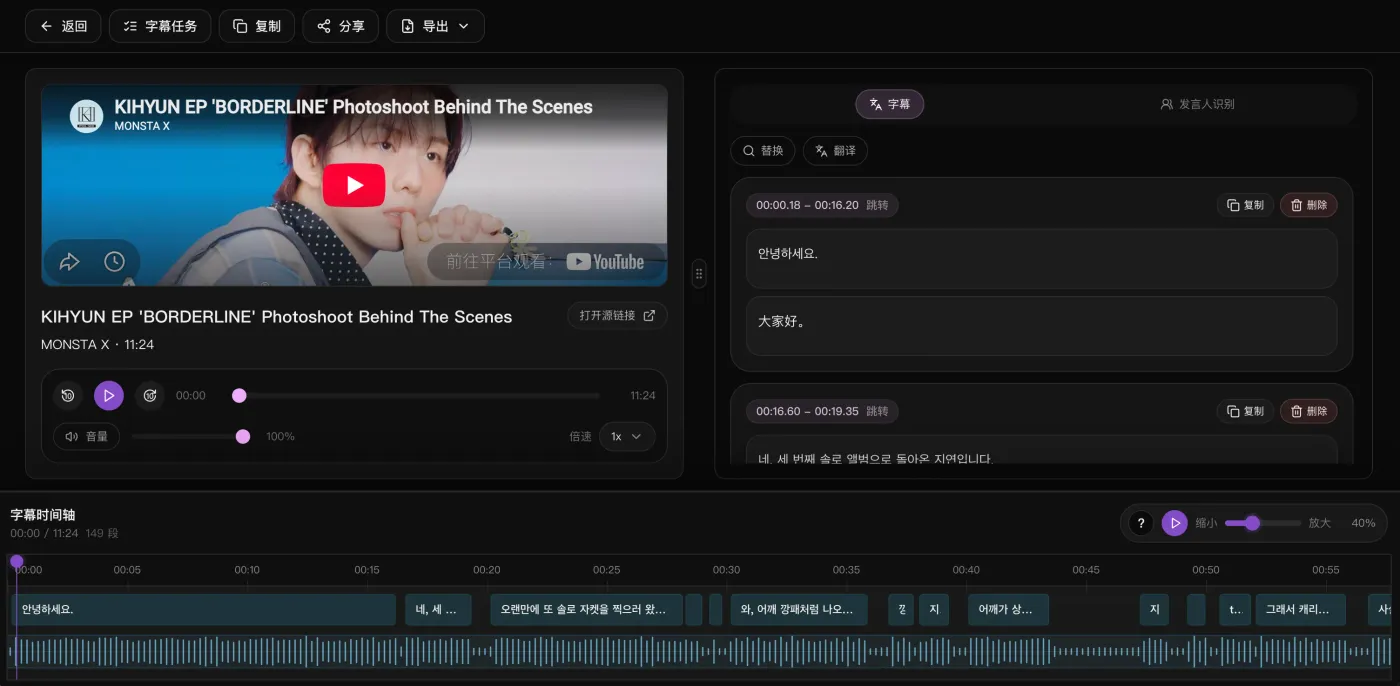1400x686 pixels.
Task: Go back with the 返回 button
Action: (63, 26)
